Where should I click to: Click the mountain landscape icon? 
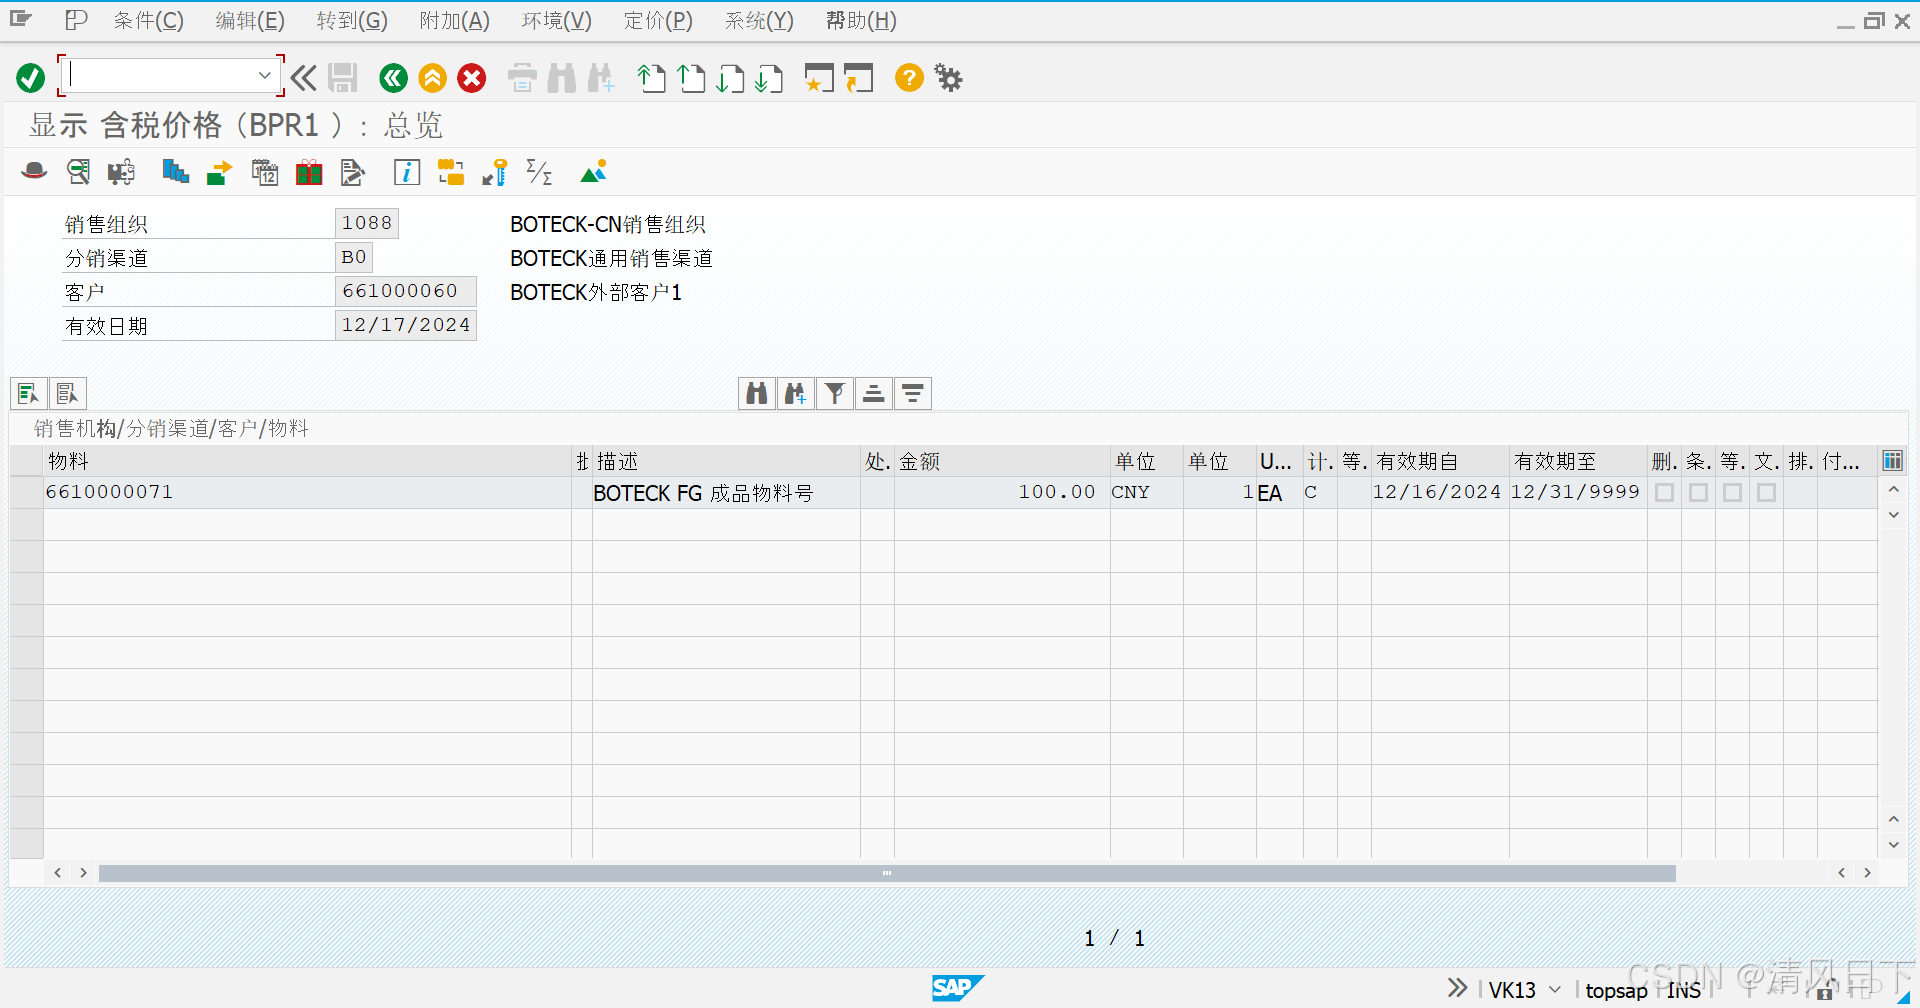(593, 172)
